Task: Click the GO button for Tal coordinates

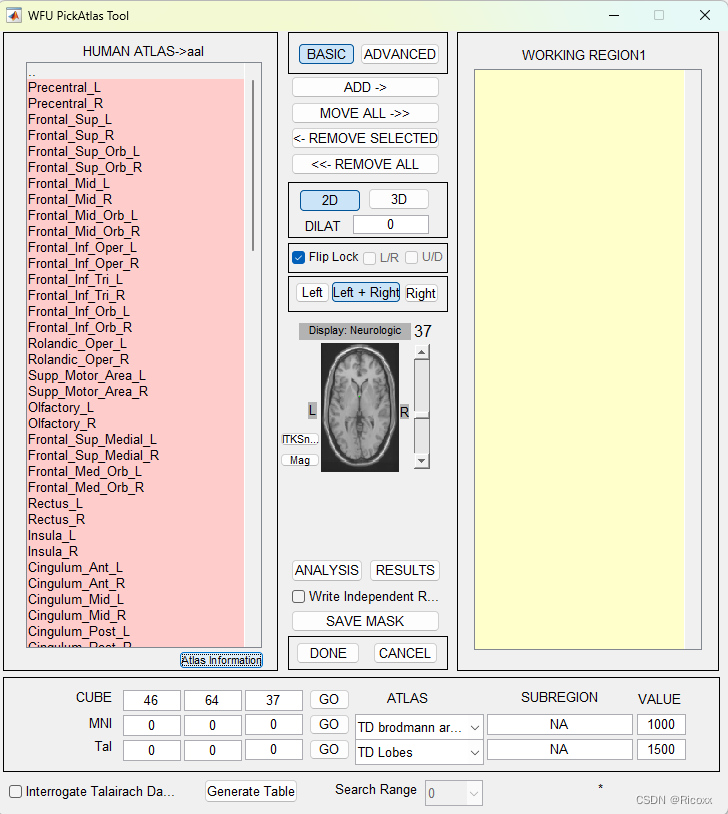Action: pyautogui.click(x=329, y=749)
